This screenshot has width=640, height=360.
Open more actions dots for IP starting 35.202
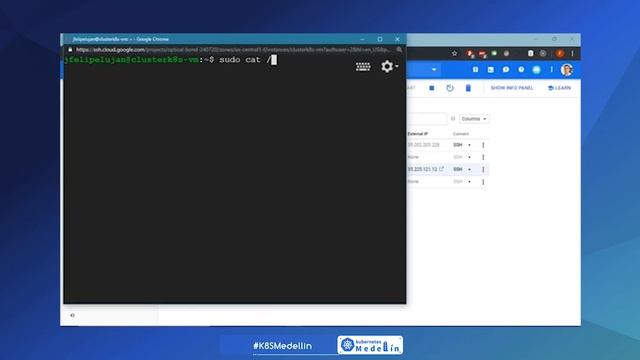[483, 145]
